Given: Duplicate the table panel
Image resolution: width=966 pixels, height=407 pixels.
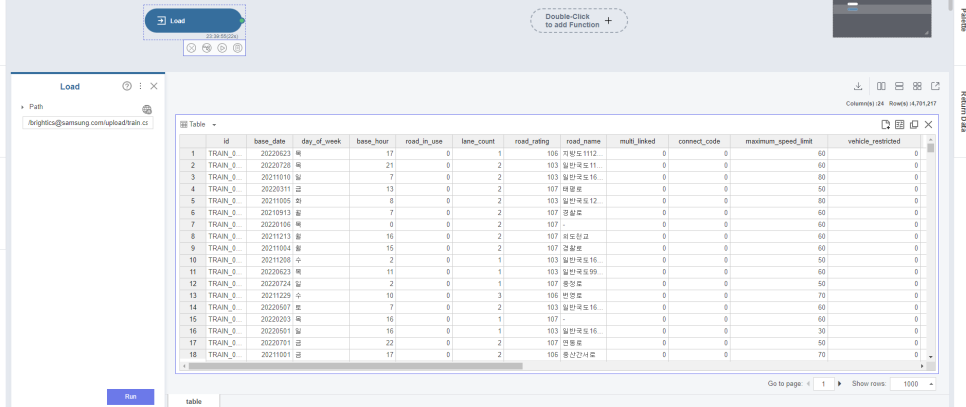Looking at the screenshot, I should coord(914,124).
